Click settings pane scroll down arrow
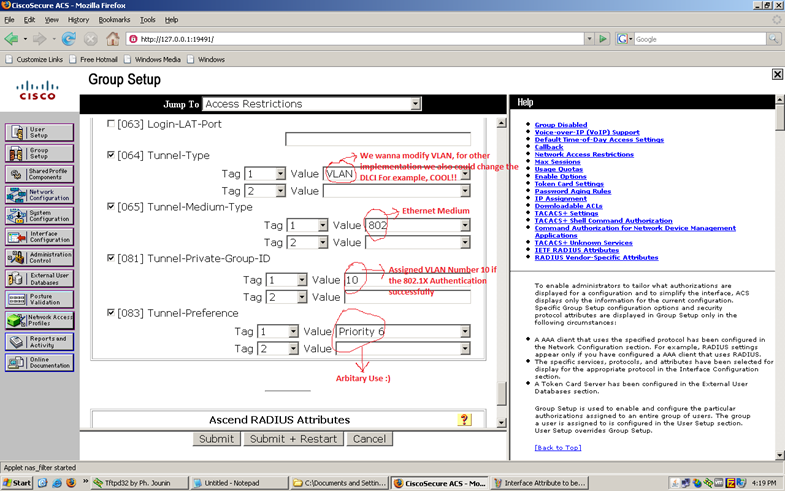 (502, 422)
